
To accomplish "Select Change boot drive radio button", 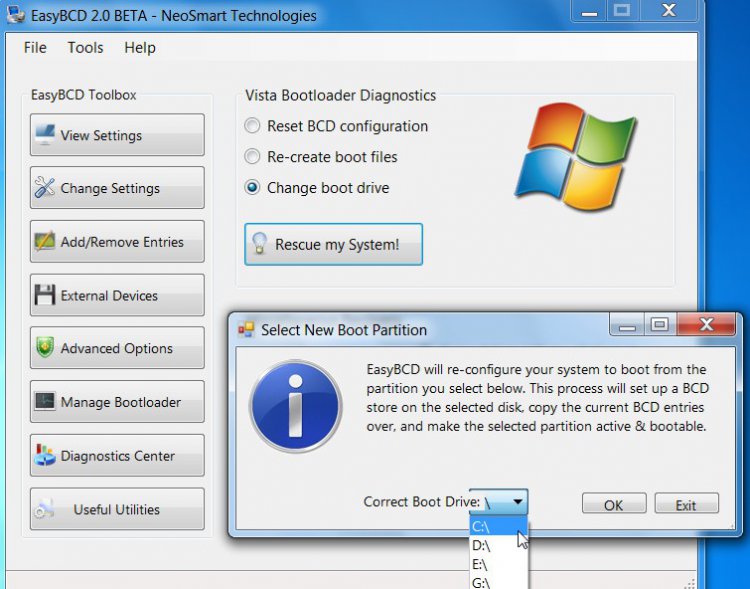I will (x=252, y=187).
